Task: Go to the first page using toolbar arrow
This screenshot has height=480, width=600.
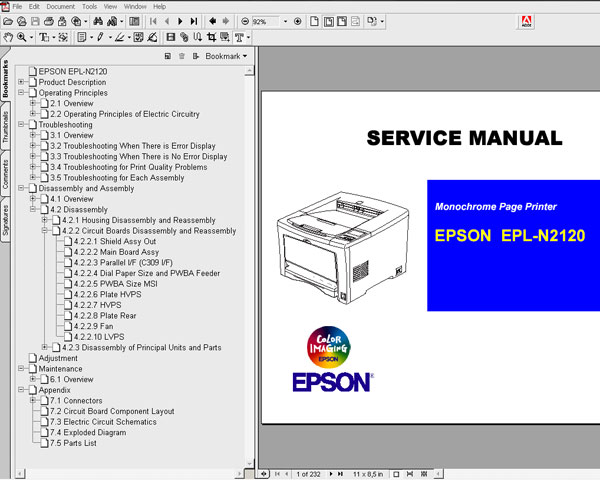Action: coord(153,21)
